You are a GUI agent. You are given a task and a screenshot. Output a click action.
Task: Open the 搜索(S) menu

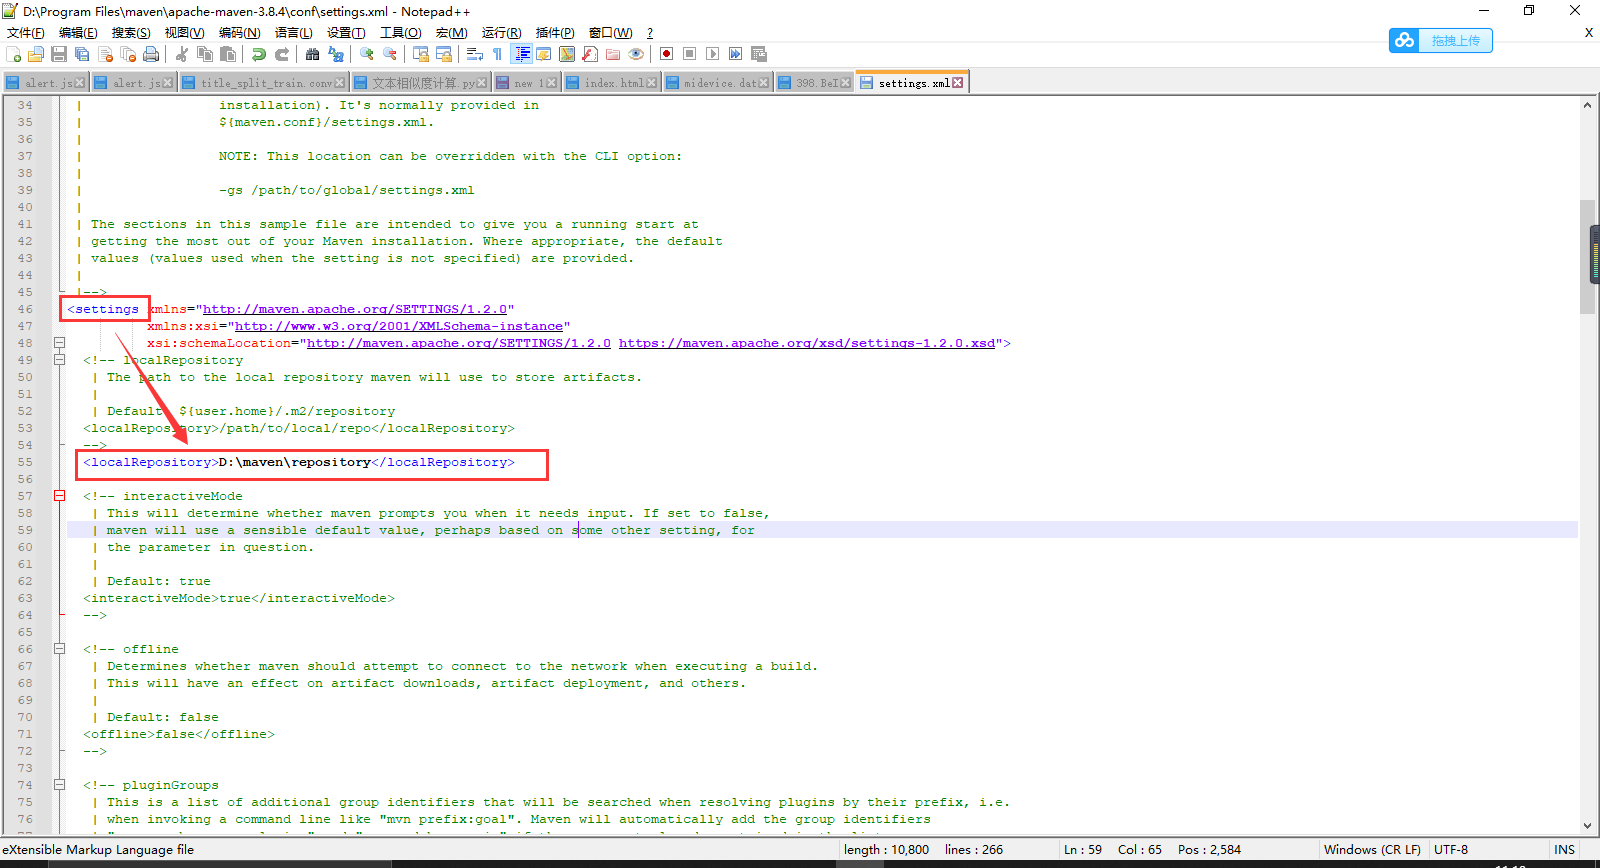pyautogui.click(x=131, y=33)
